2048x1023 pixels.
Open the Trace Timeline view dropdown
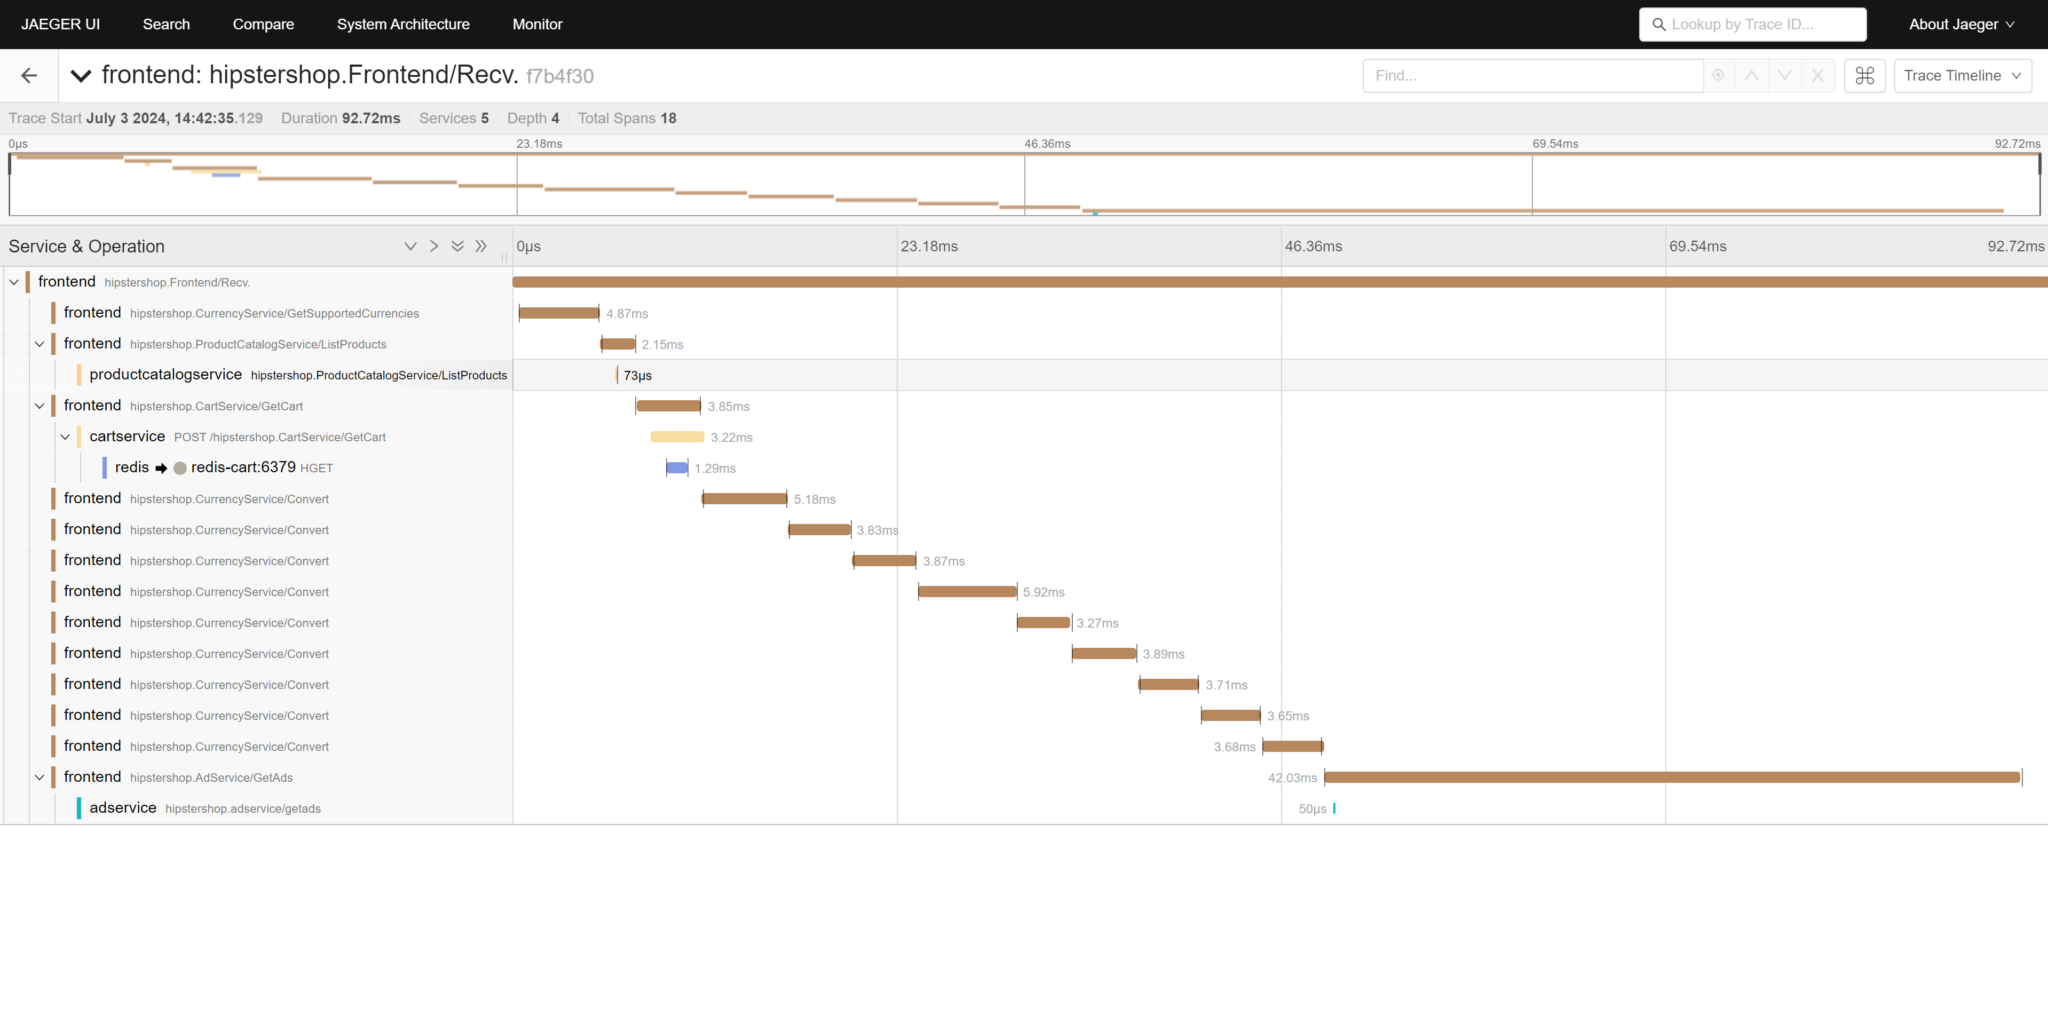(x=1962, y=76)
